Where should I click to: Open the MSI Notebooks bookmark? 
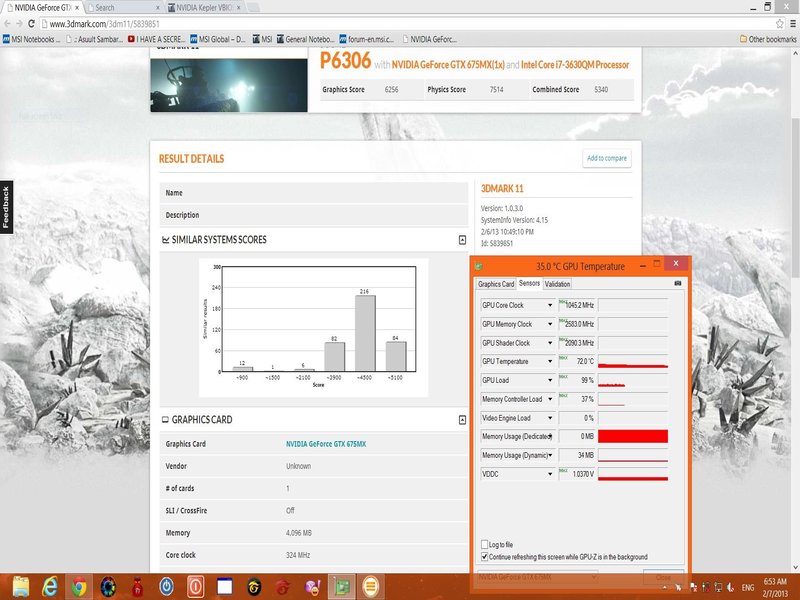[32, 39]
